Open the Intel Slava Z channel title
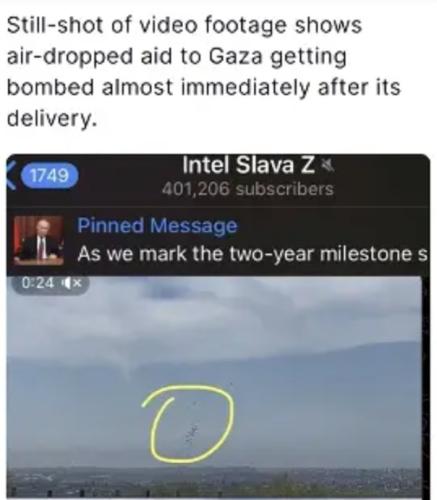 point(248,165)
